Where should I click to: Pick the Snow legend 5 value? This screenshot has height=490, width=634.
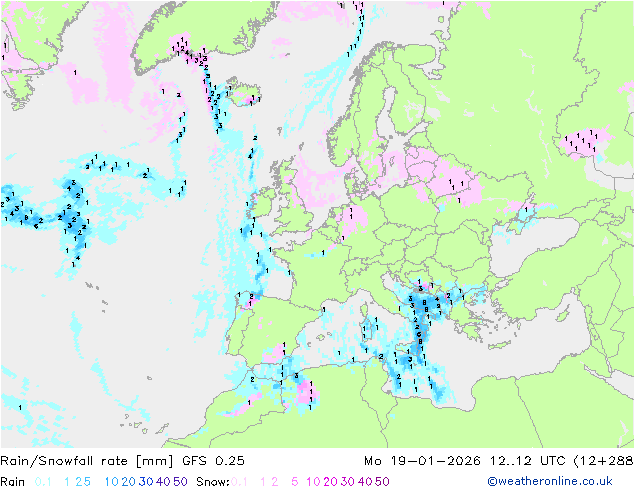tap(295, 482)
